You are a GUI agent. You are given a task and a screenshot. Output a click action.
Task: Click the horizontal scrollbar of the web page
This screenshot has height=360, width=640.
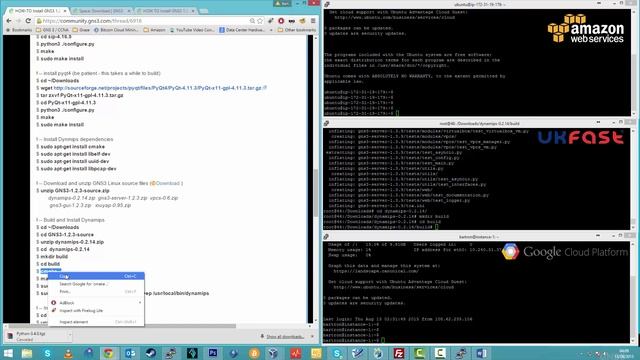122,326
